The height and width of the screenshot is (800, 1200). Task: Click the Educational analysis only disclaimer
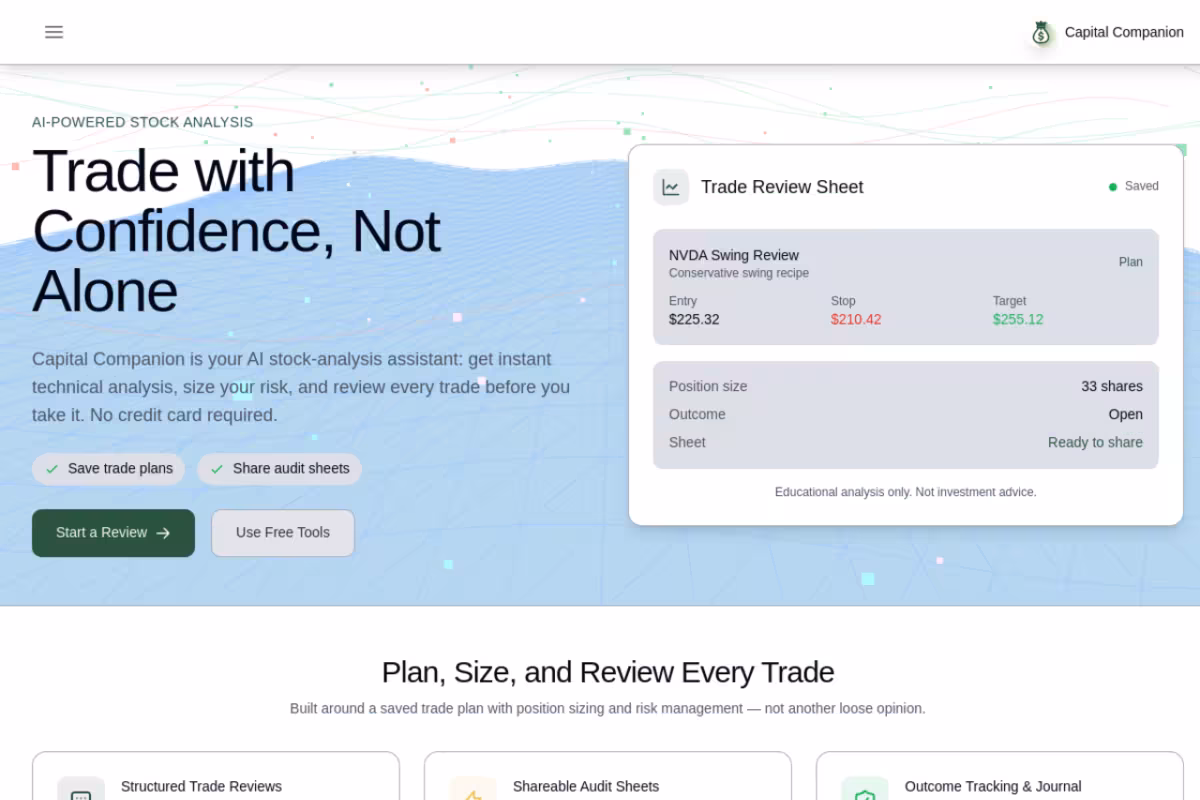906,492
